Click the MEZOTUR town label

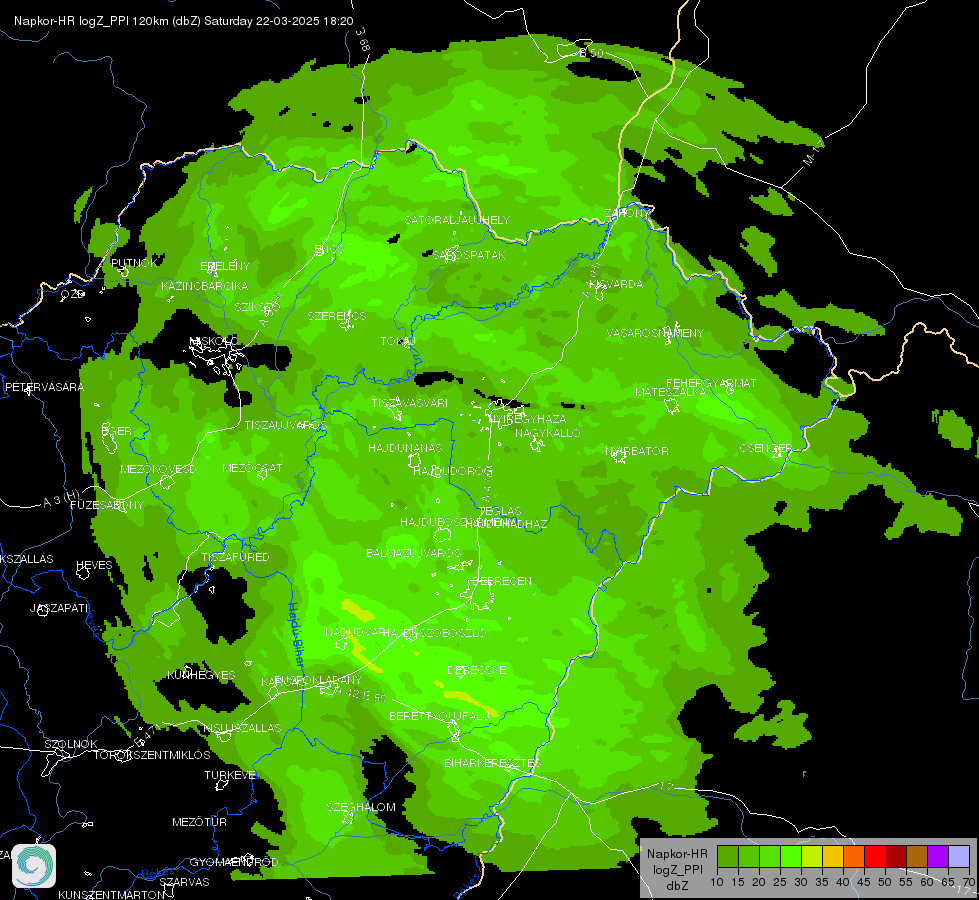(199, 822)
